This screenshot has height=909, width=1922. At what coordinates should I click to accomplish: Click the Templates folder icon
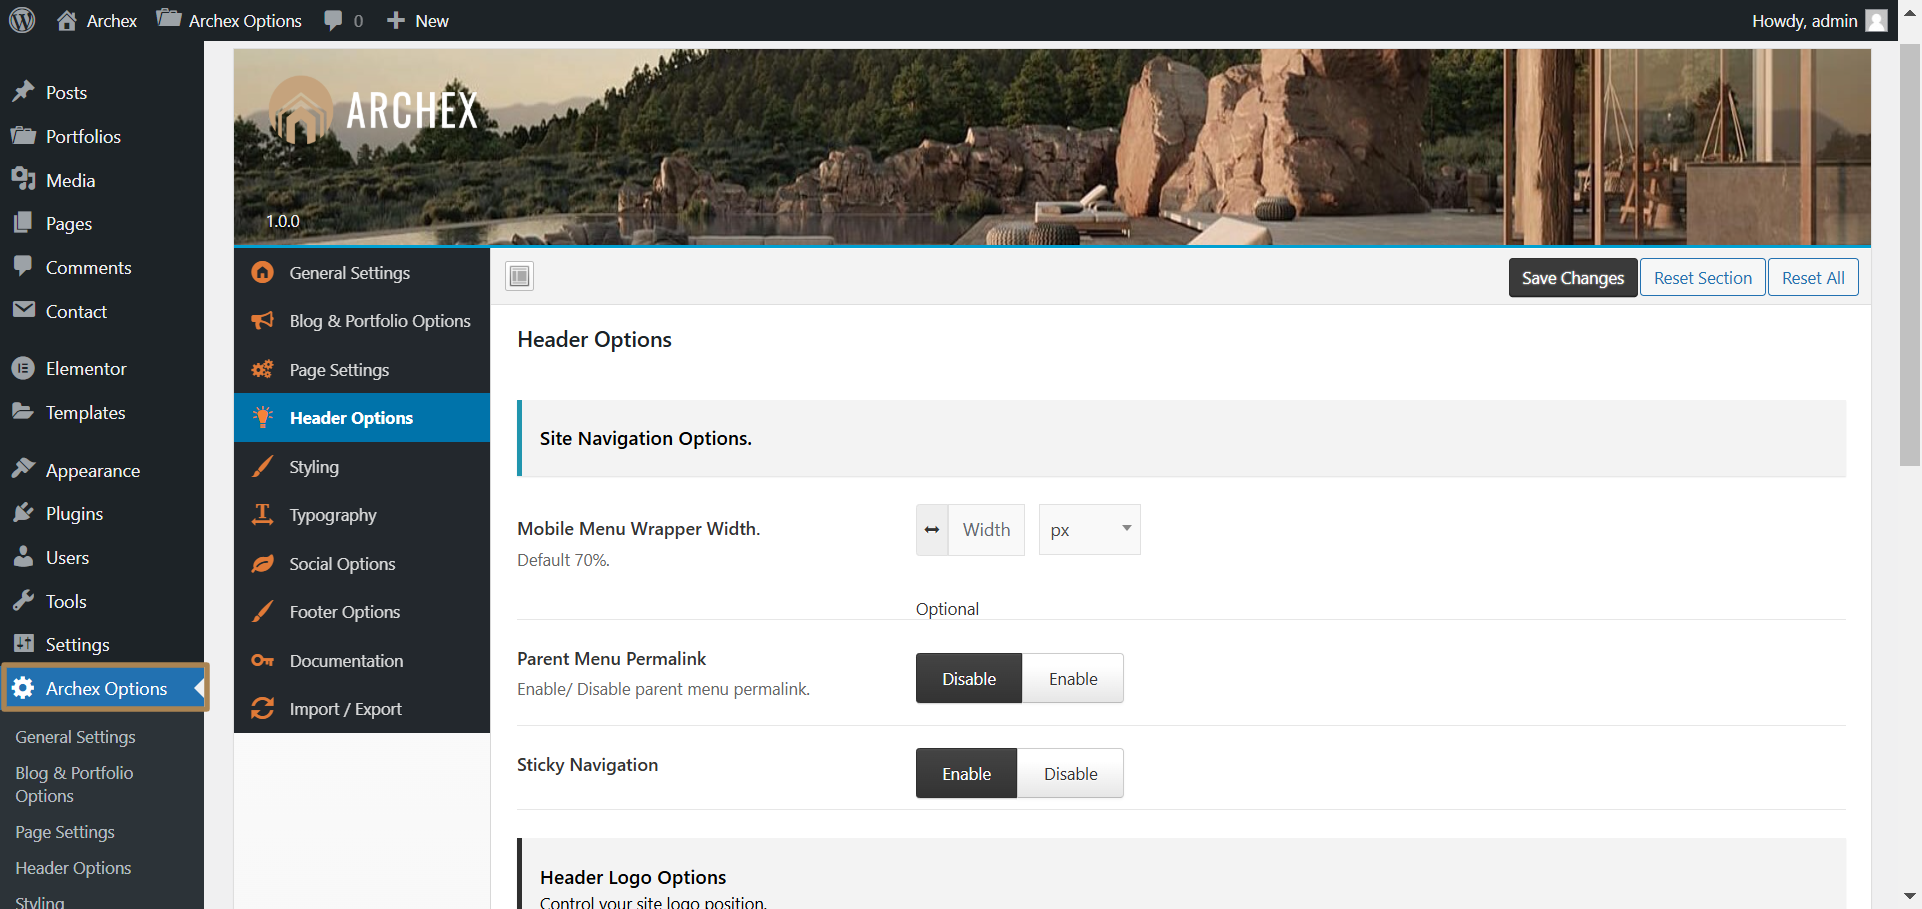click(x=23, y=412)
